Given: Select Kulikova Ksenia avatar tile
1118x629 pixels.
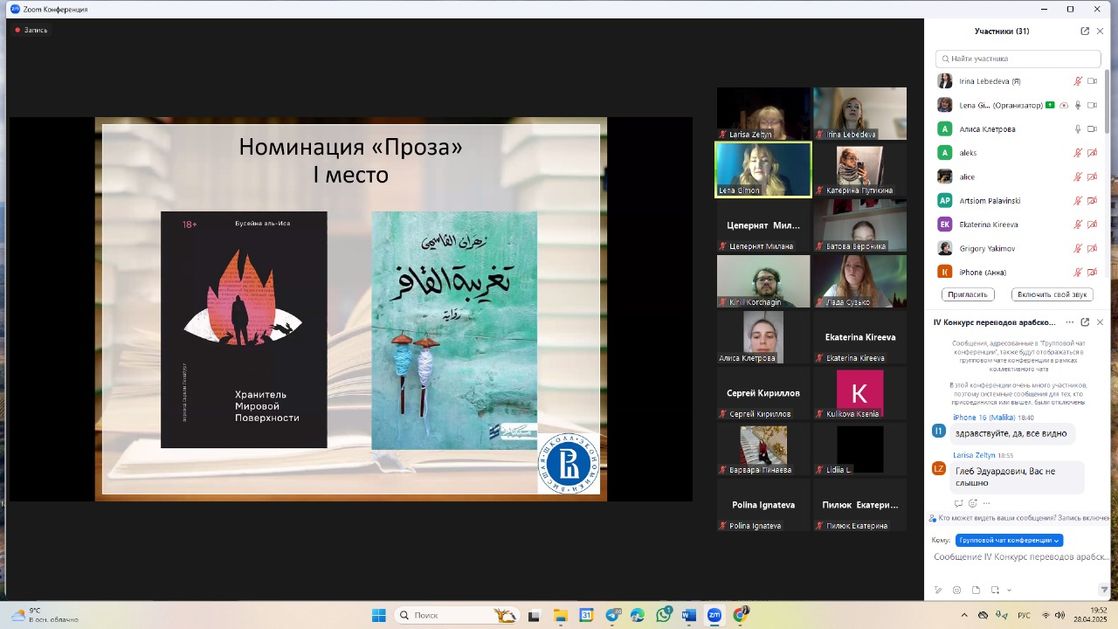Looking at the screenshot, I should (x=860, y=394).
